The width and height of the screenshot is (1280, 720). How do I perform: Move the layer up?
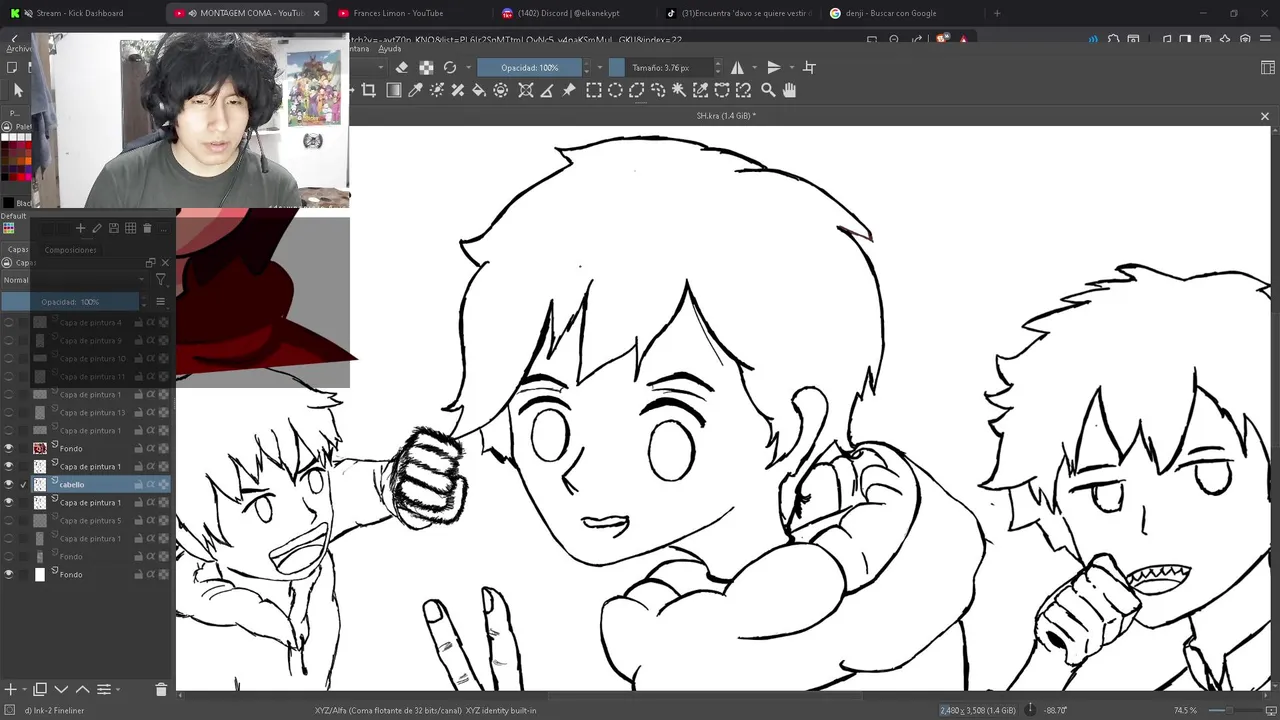[82, 689]
